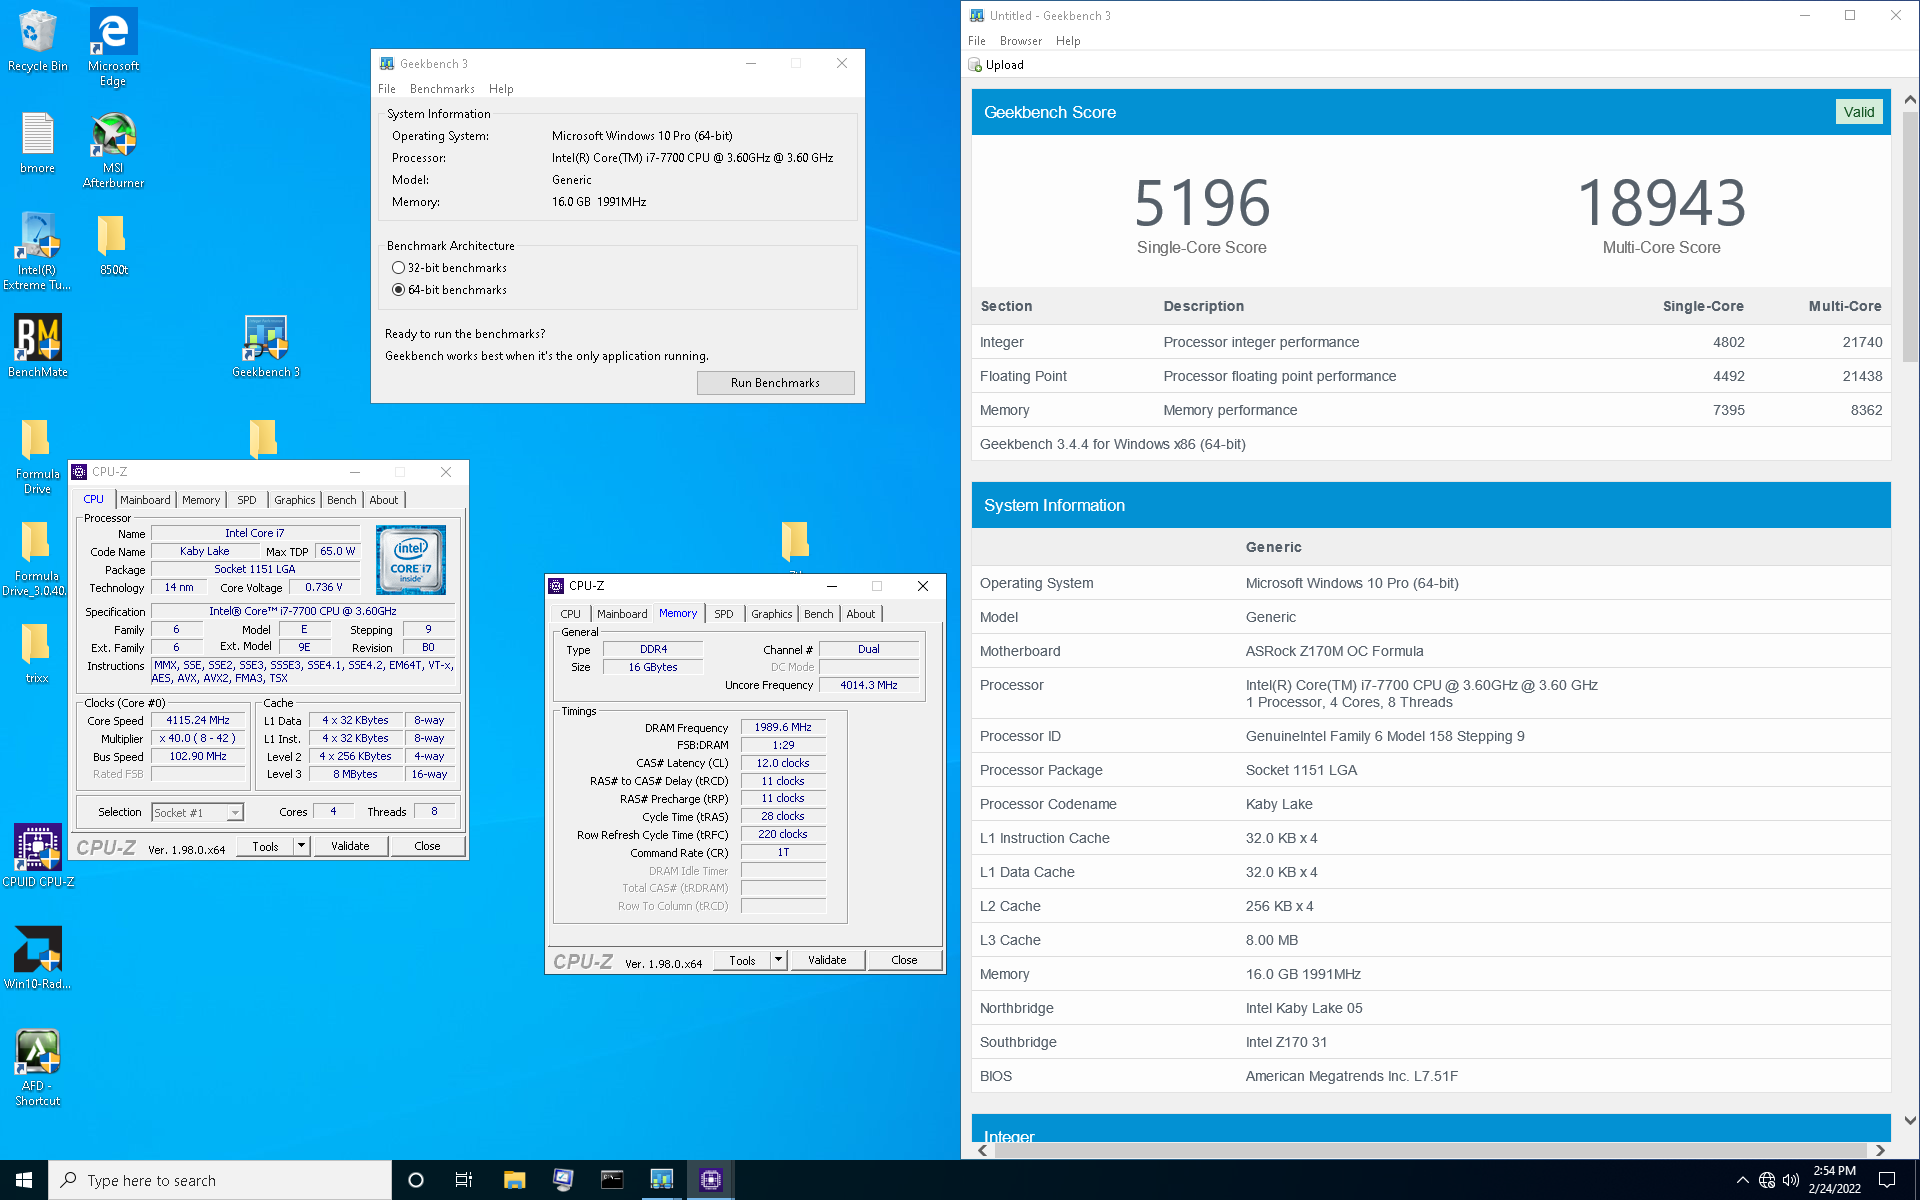Open the trixx folder on desktop
Image resolution: width=1920 pixels, height=1200 pixels.
[x=37, y=652]
